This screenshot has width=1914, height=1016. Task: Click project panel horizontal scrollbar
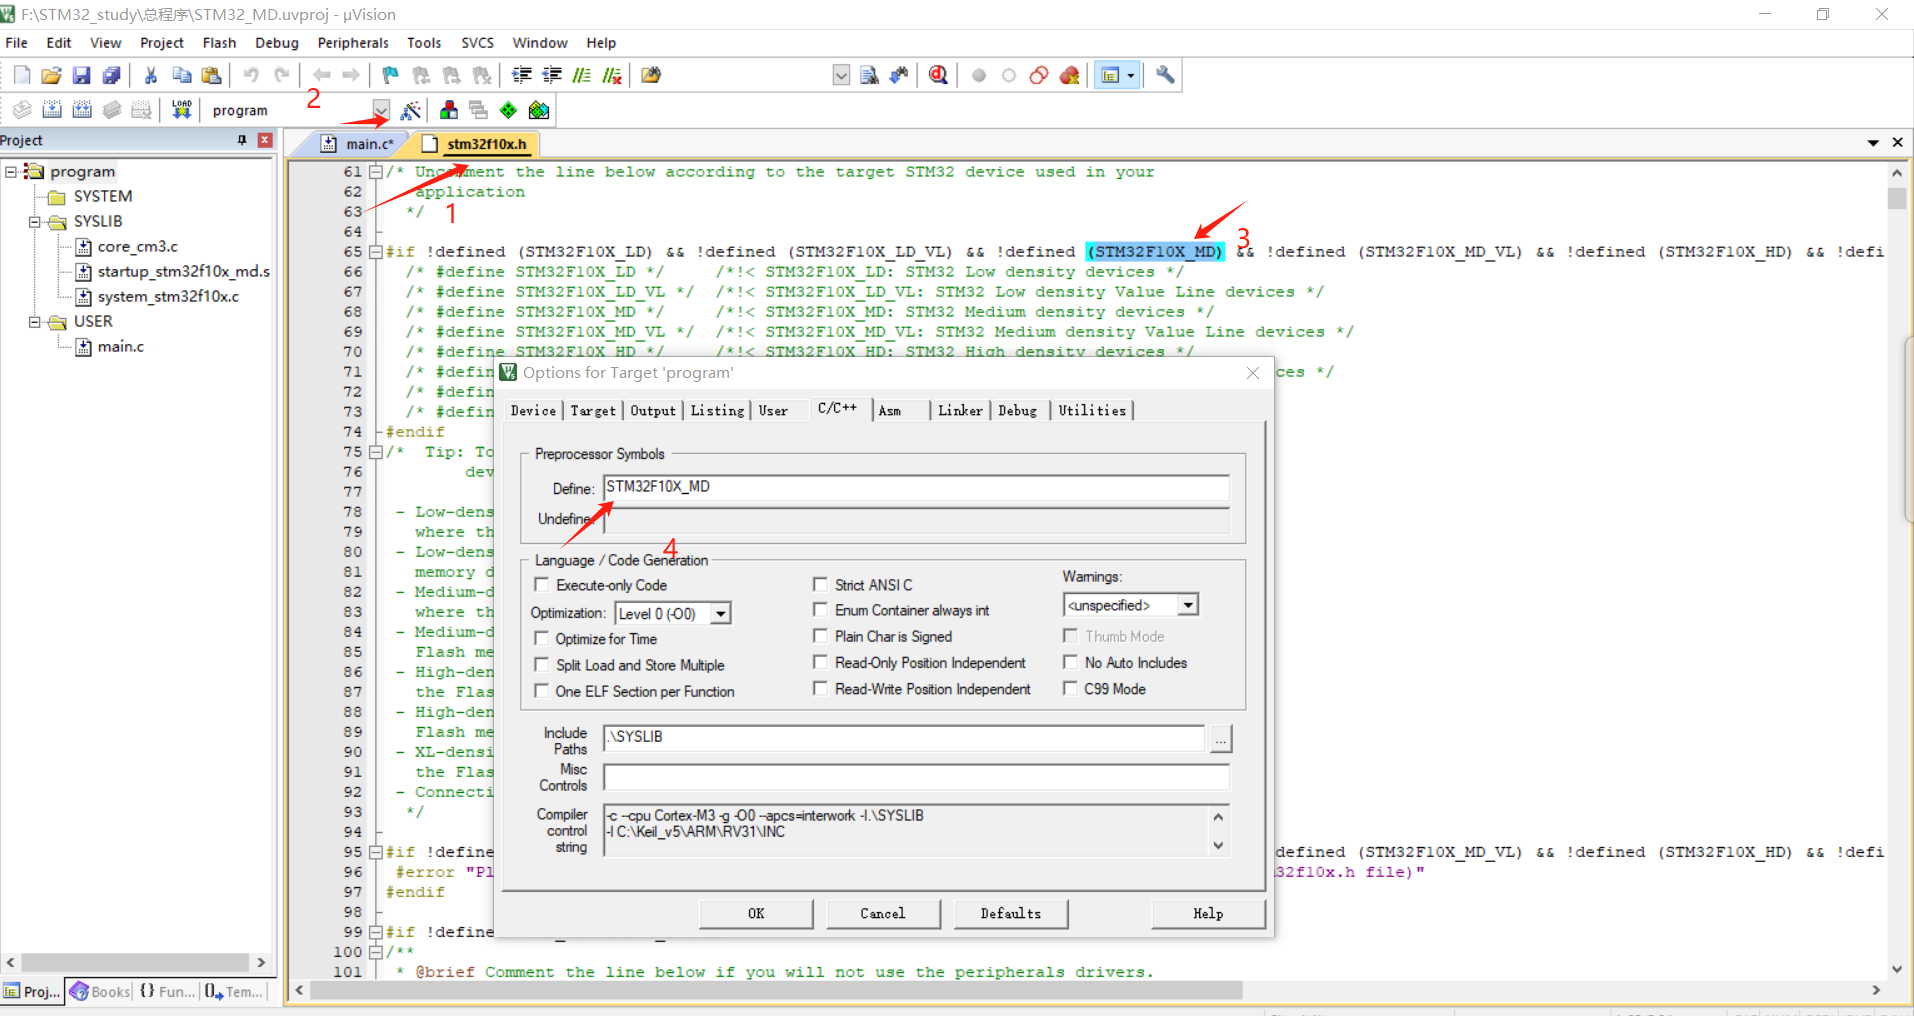click(135, 962)
